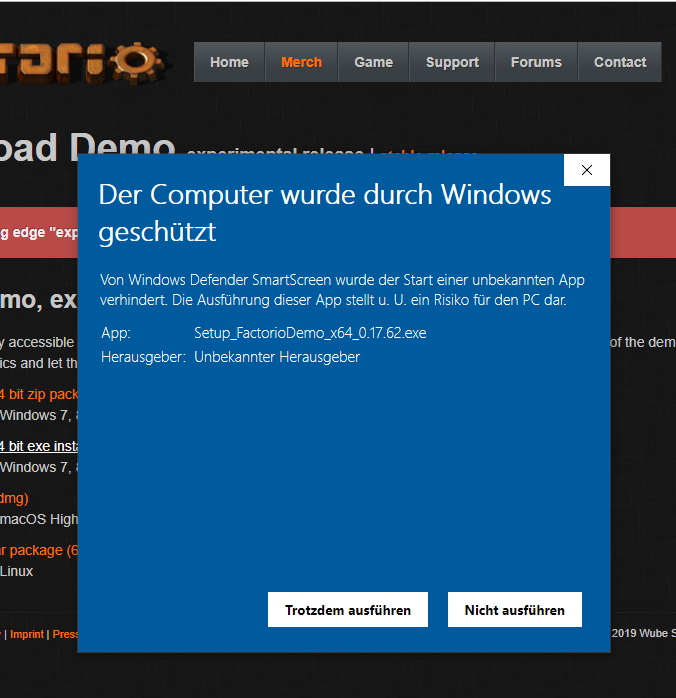
Task: Open the macOS dmg download link
Action: pyautogui.click(x=14, y=498)
